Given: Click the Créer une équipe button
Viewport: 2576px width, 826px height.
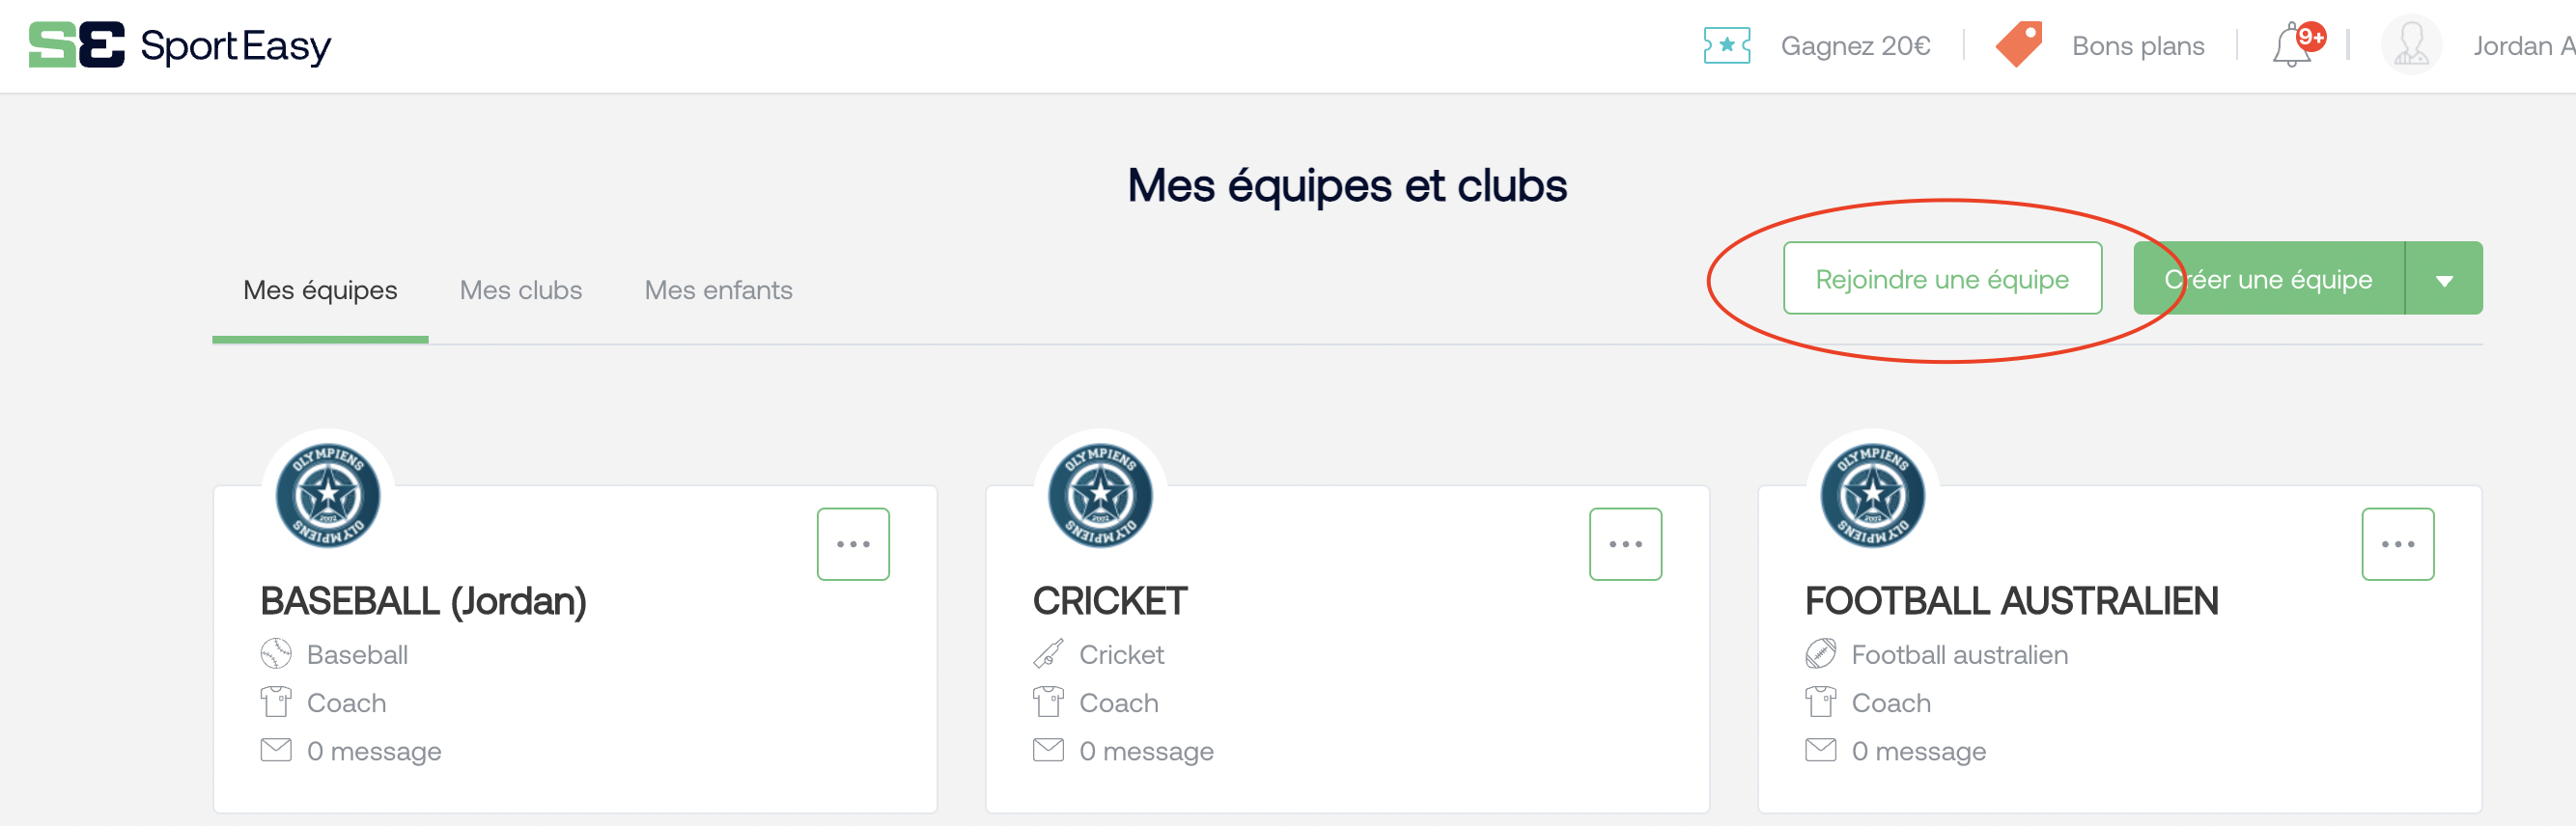Looking at the screenshot, I should [x=2268, y=279].
